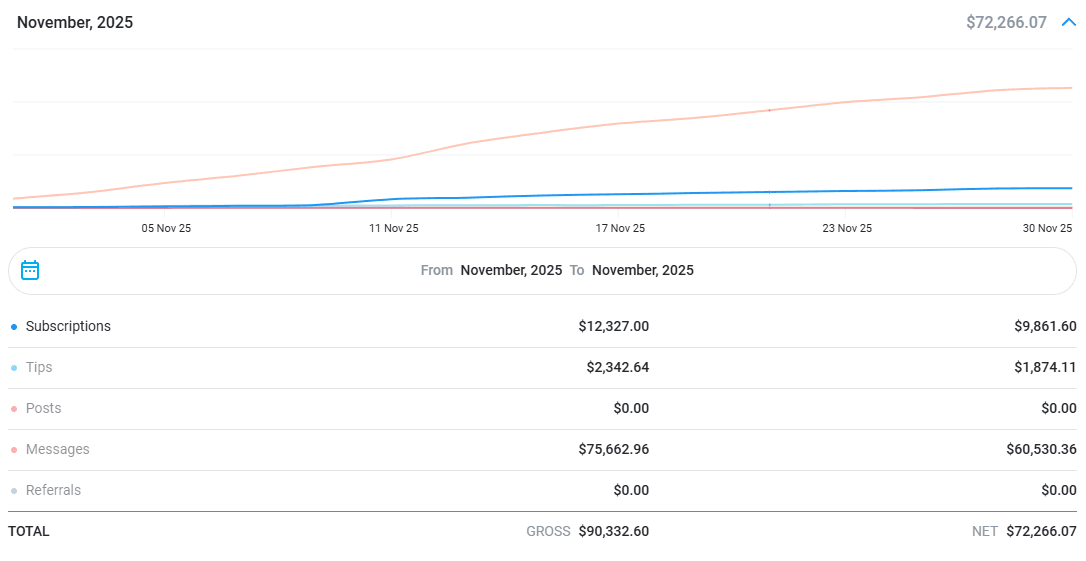Toggle the Tips legend dot
The image size is (1086, 561).
(14, 368)
